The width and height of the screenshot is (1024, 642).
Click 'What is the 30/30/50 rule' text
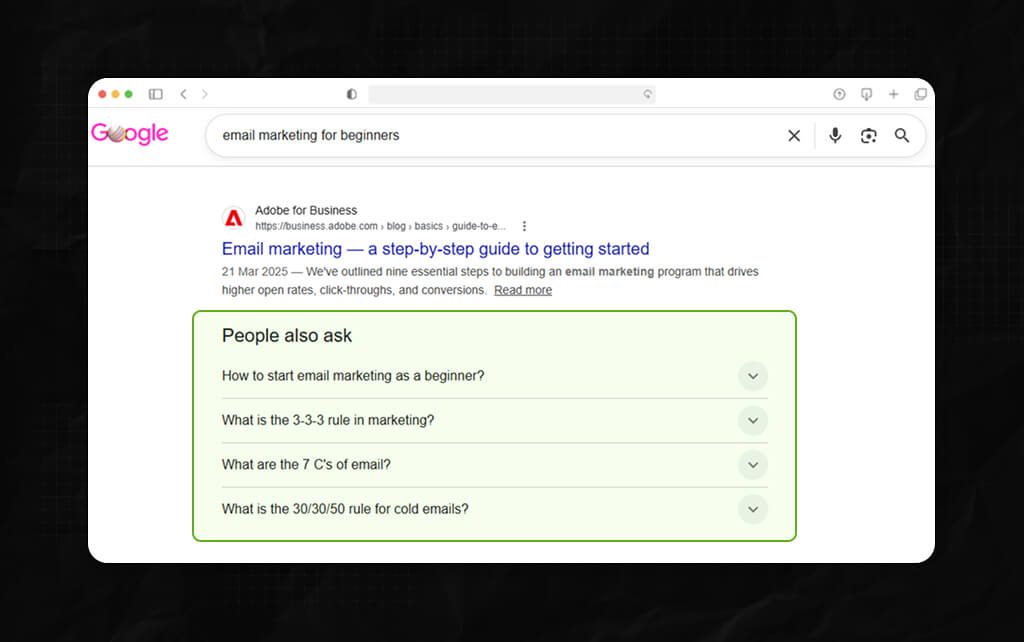coord(296,509)
